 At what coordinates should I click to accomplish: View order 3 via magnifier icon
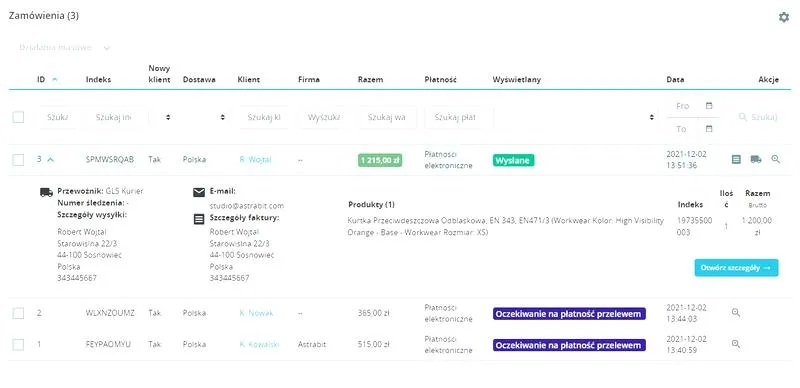pos(776,159)
